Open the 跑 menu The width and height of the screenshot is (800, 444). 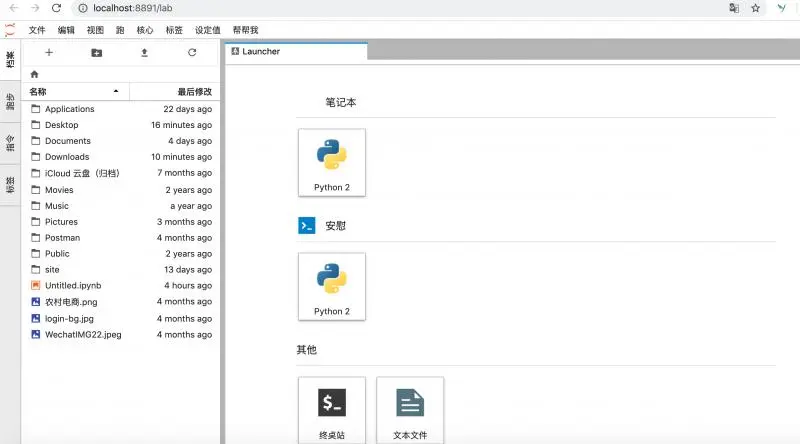click(120, 30)
